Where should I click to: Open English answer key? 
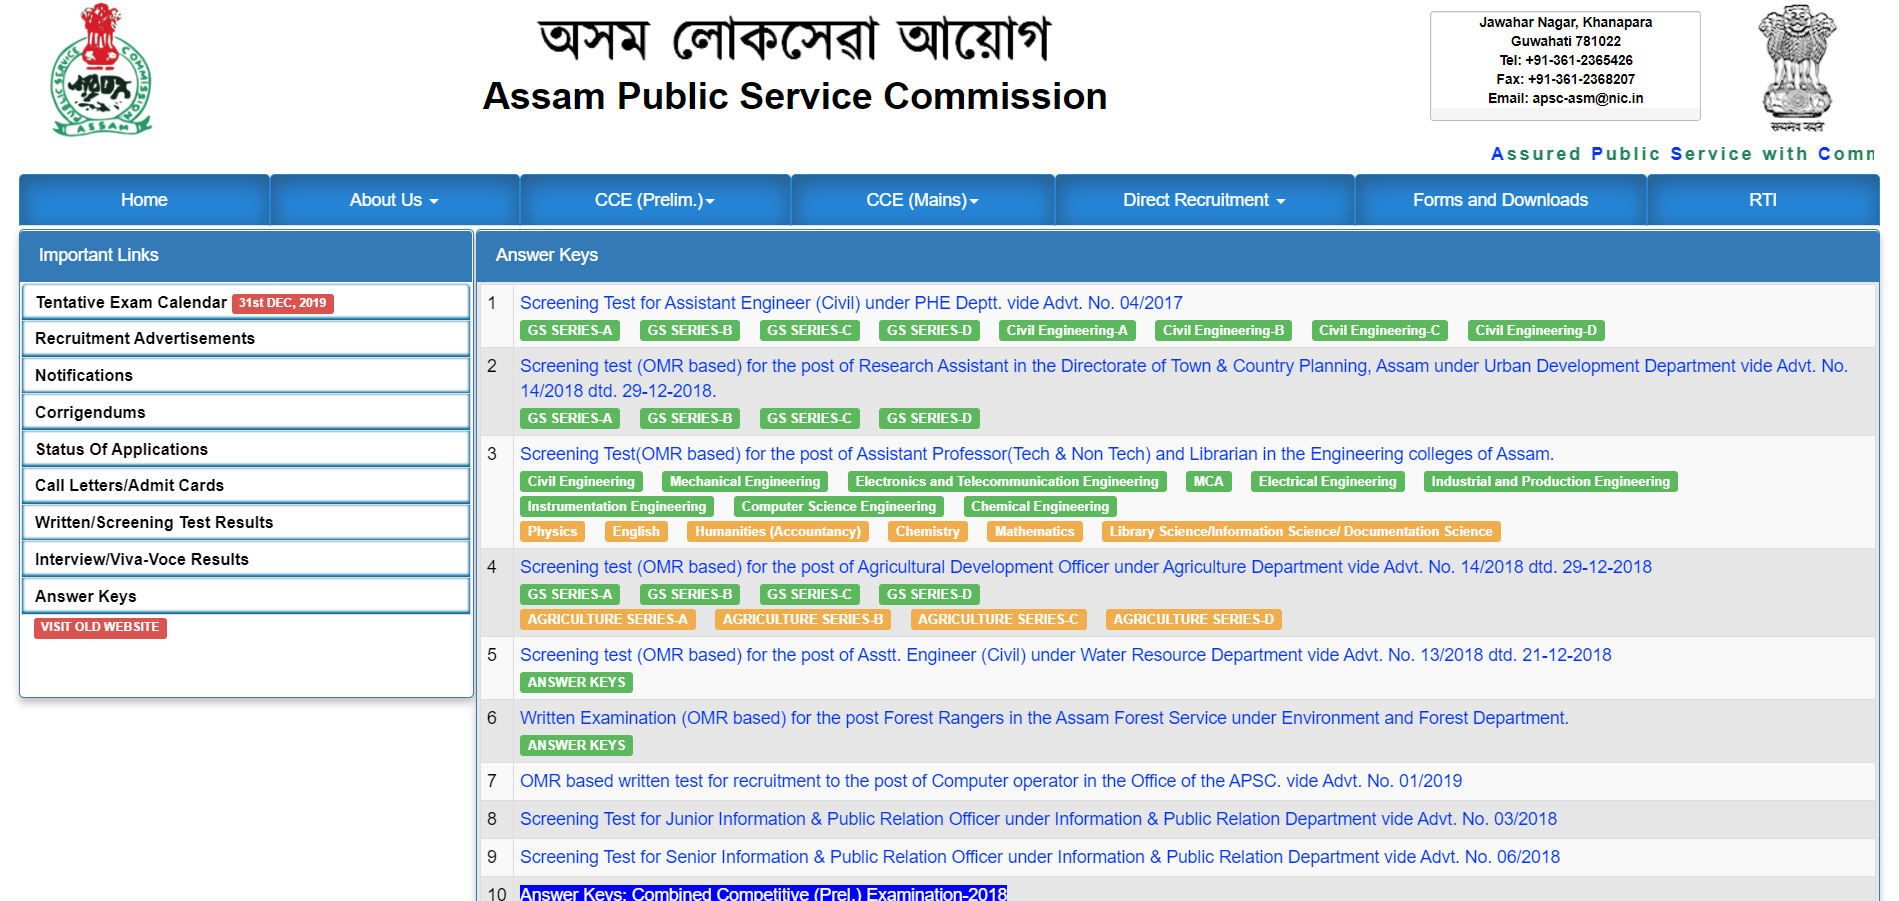click(636, 531)
